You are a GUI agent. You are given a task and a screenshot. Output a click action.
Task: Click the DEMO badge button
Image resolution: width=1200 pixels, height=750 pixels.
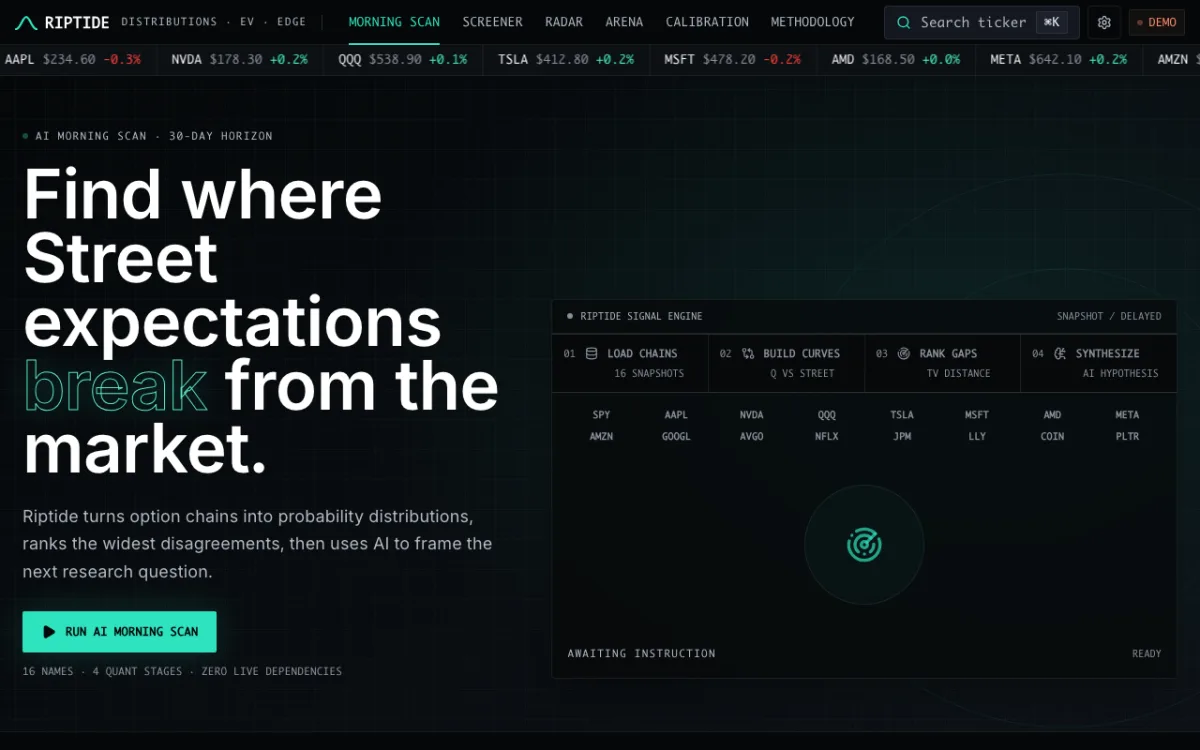[x=1157, y=22]
